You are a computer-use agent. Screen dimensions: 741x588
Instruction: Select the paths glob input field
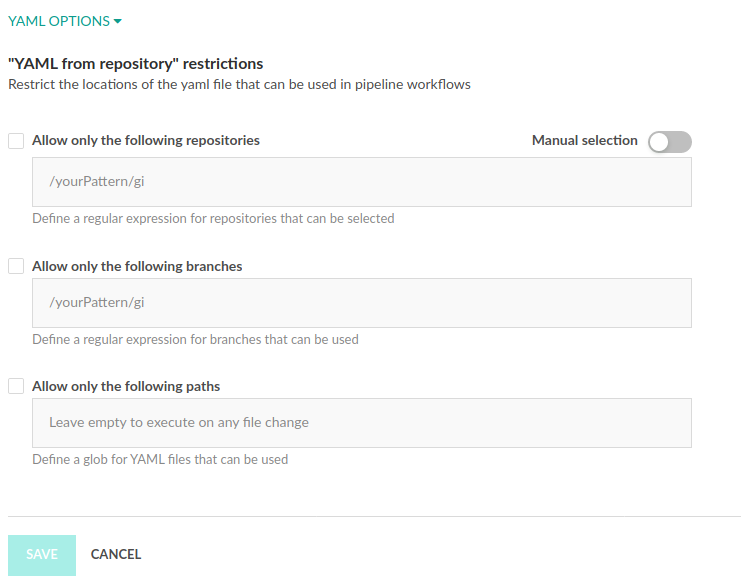pos(361,423)
